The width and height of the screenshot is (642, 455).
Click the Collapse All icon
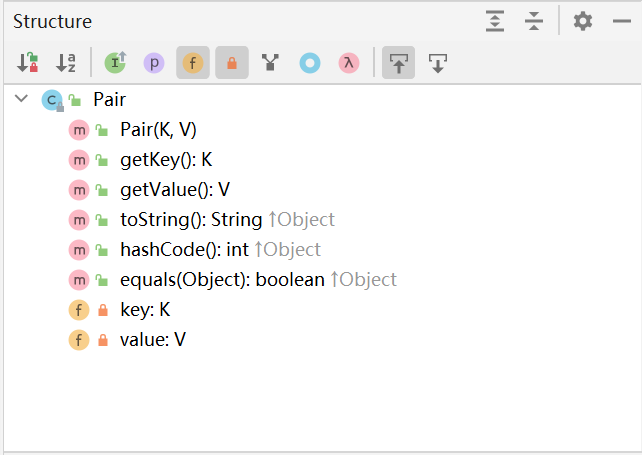[x=533, y=21]
